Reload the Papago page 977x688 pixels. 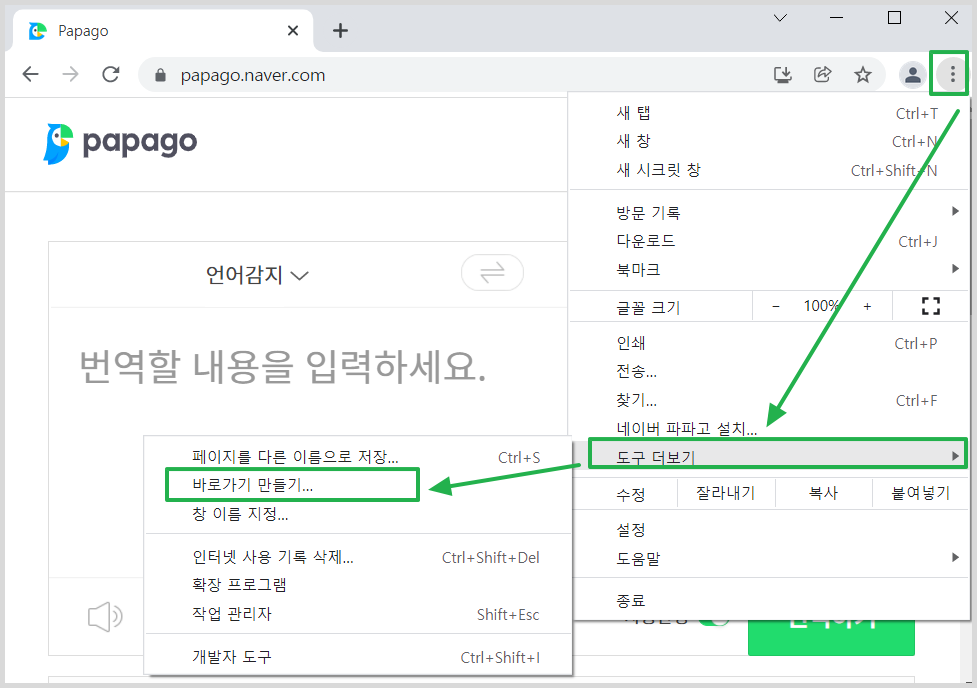(110, 75)
